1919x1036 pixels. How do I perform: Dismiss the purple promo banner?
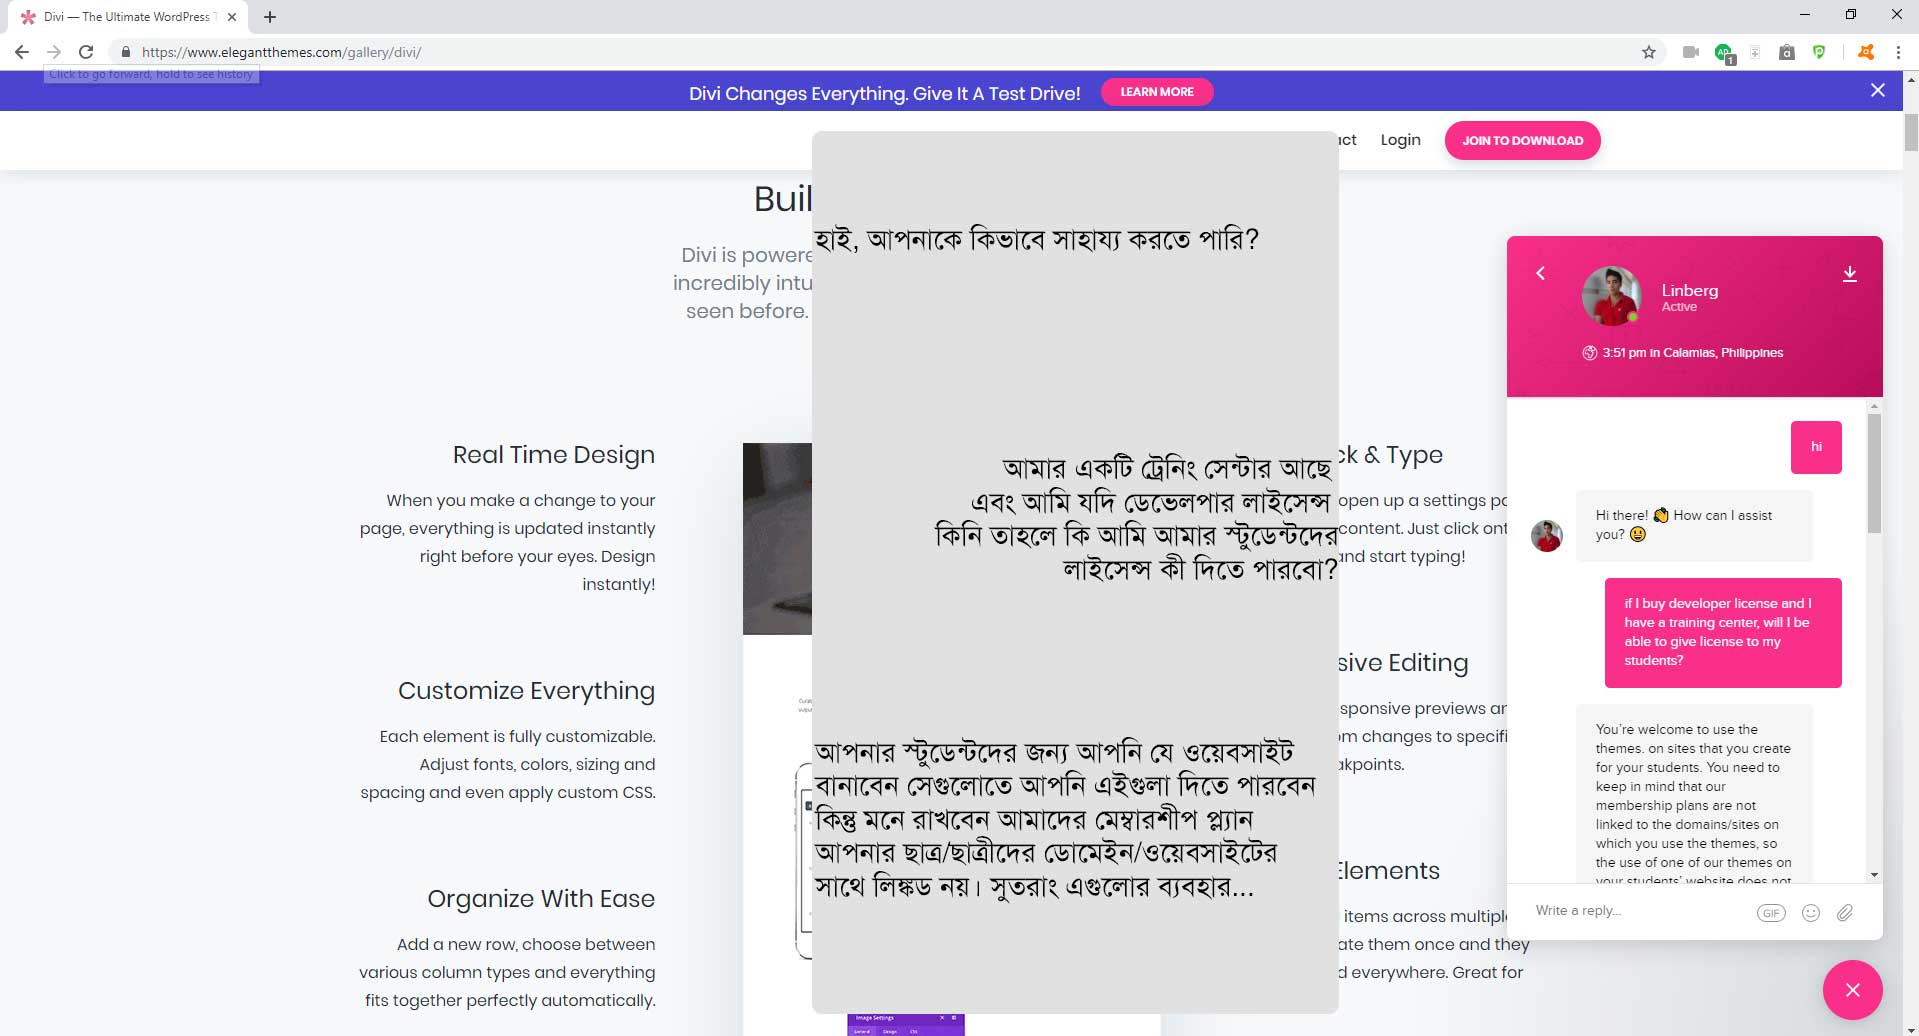point(1878,91)
